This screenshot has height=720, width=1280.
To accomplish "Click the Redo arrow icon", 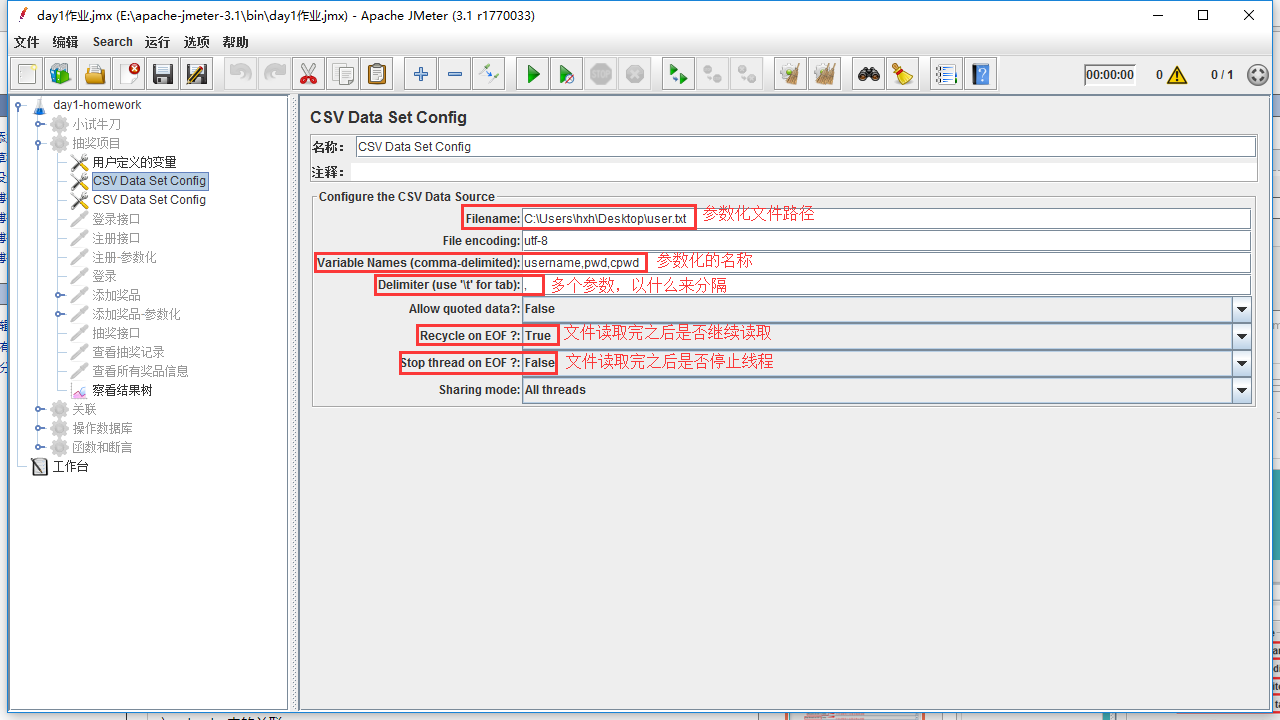I will pos(274,74).
